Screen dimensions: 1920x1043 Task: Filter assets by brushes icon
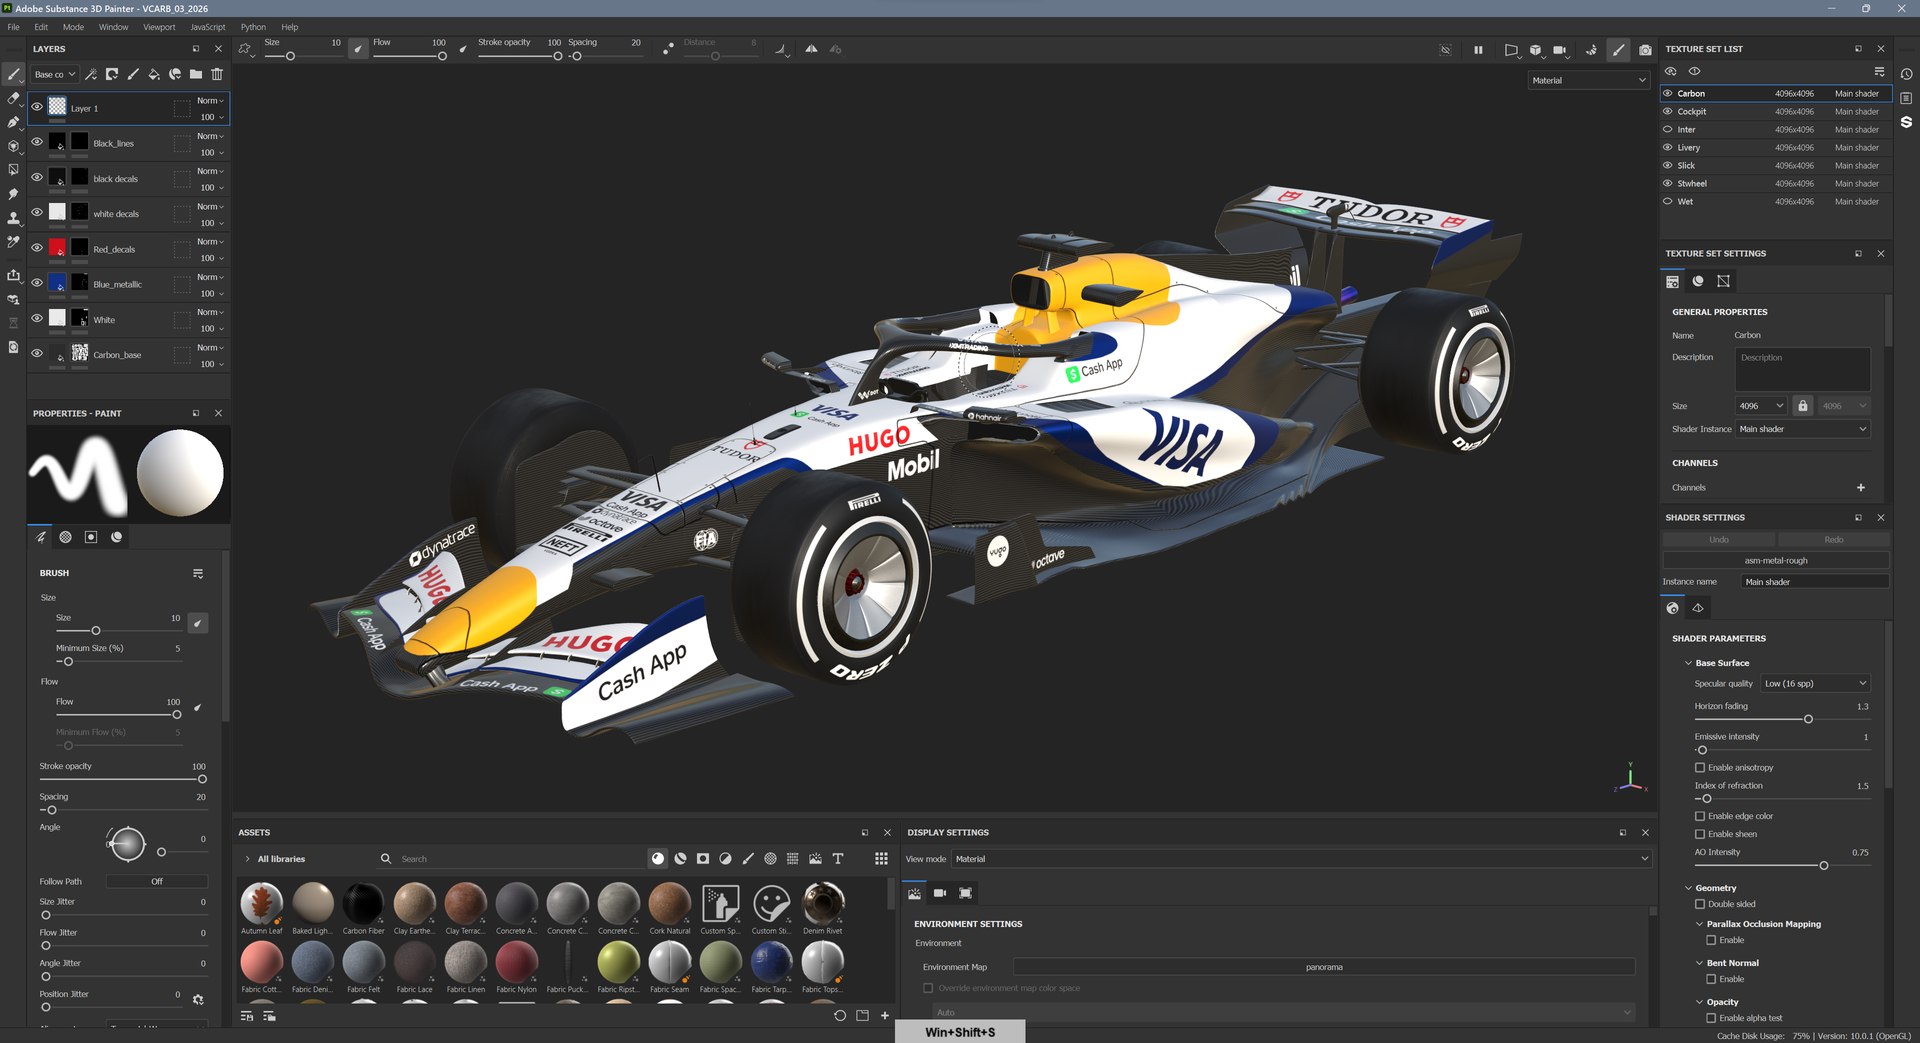coord(748,859)
